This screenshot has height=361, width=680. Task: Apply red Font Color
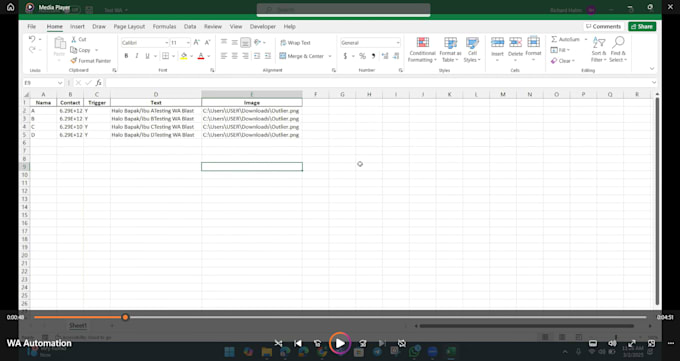pyautogui.click(x=201, y=56)
